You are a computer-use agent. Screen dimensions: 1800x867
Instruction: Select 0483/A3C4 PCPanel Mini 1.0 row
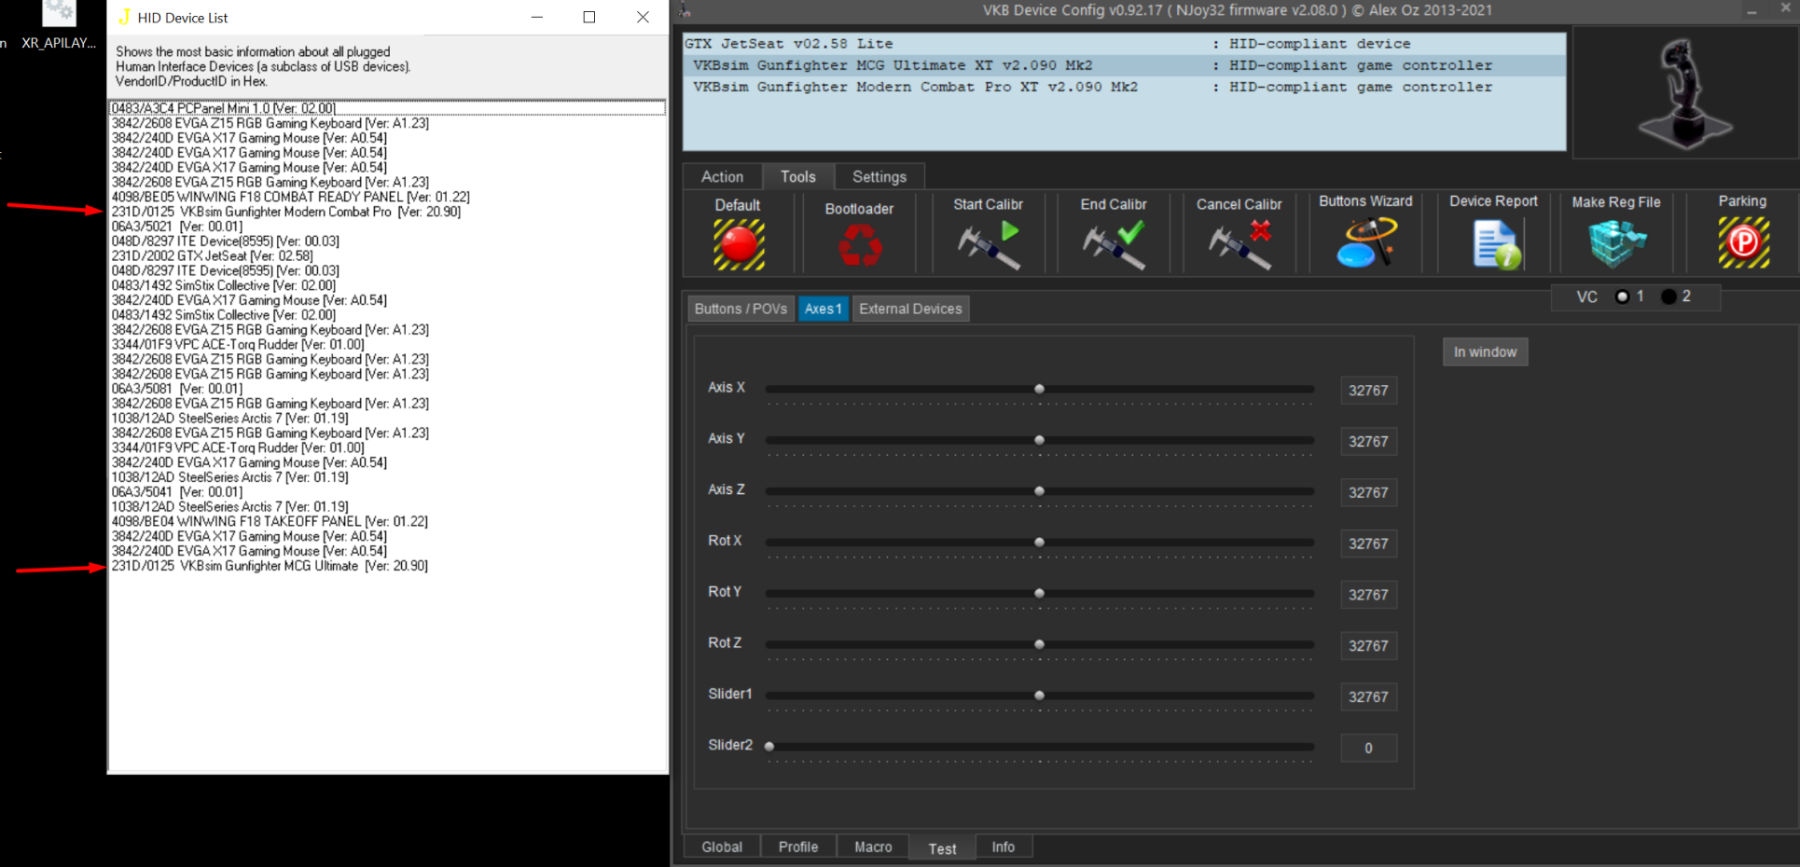tap(387, 108)
